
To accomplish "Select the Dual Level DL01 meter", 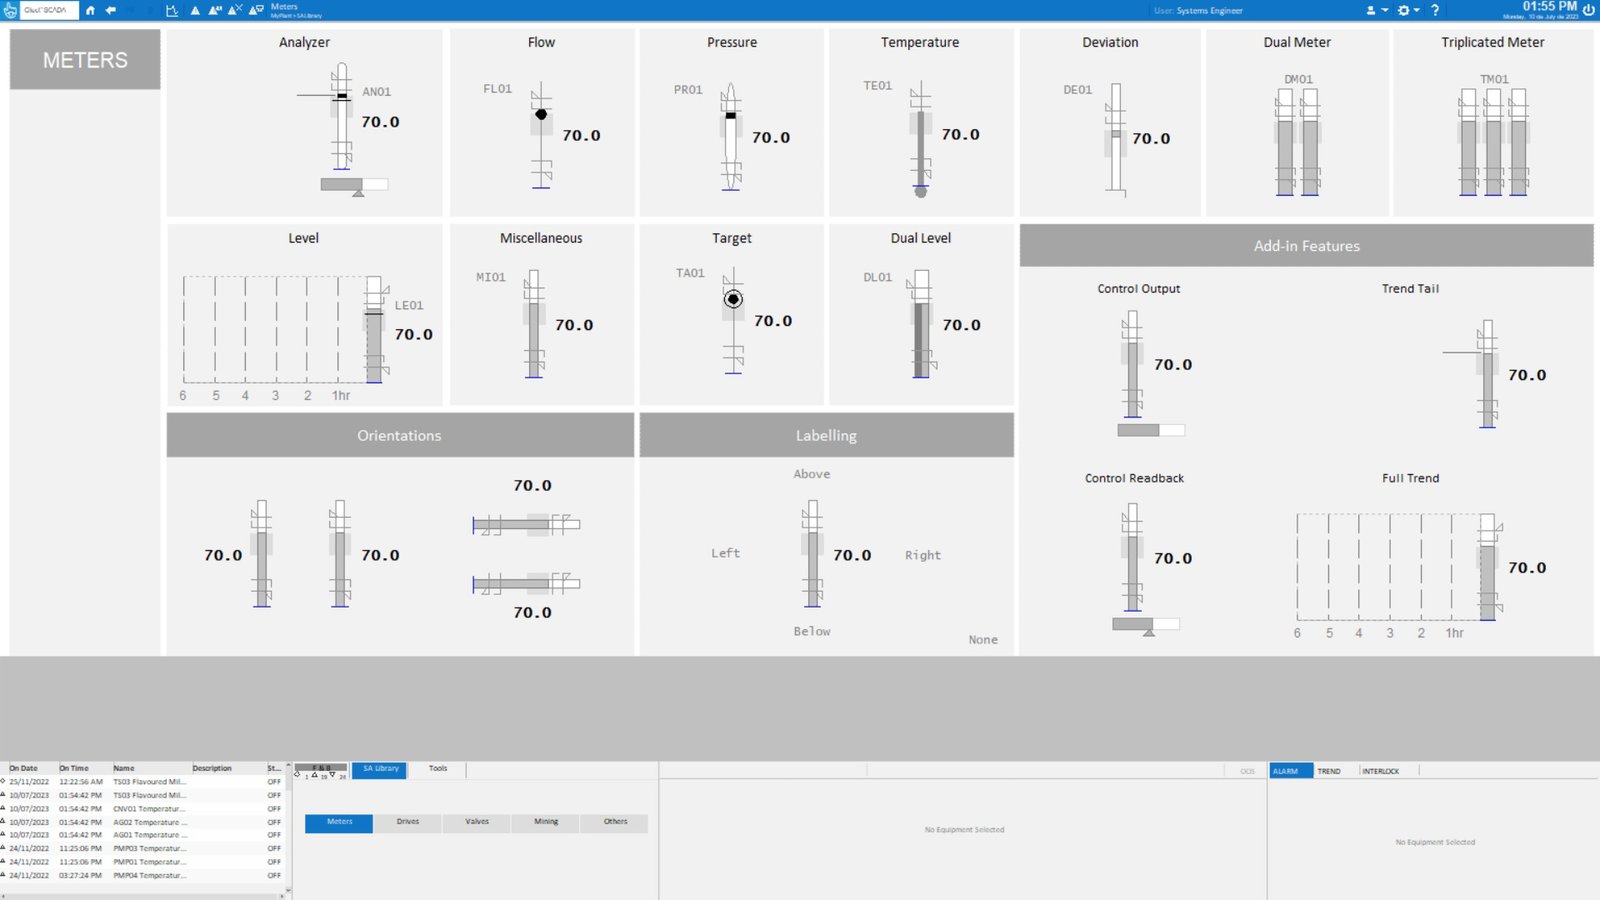I will click(921, 324).
